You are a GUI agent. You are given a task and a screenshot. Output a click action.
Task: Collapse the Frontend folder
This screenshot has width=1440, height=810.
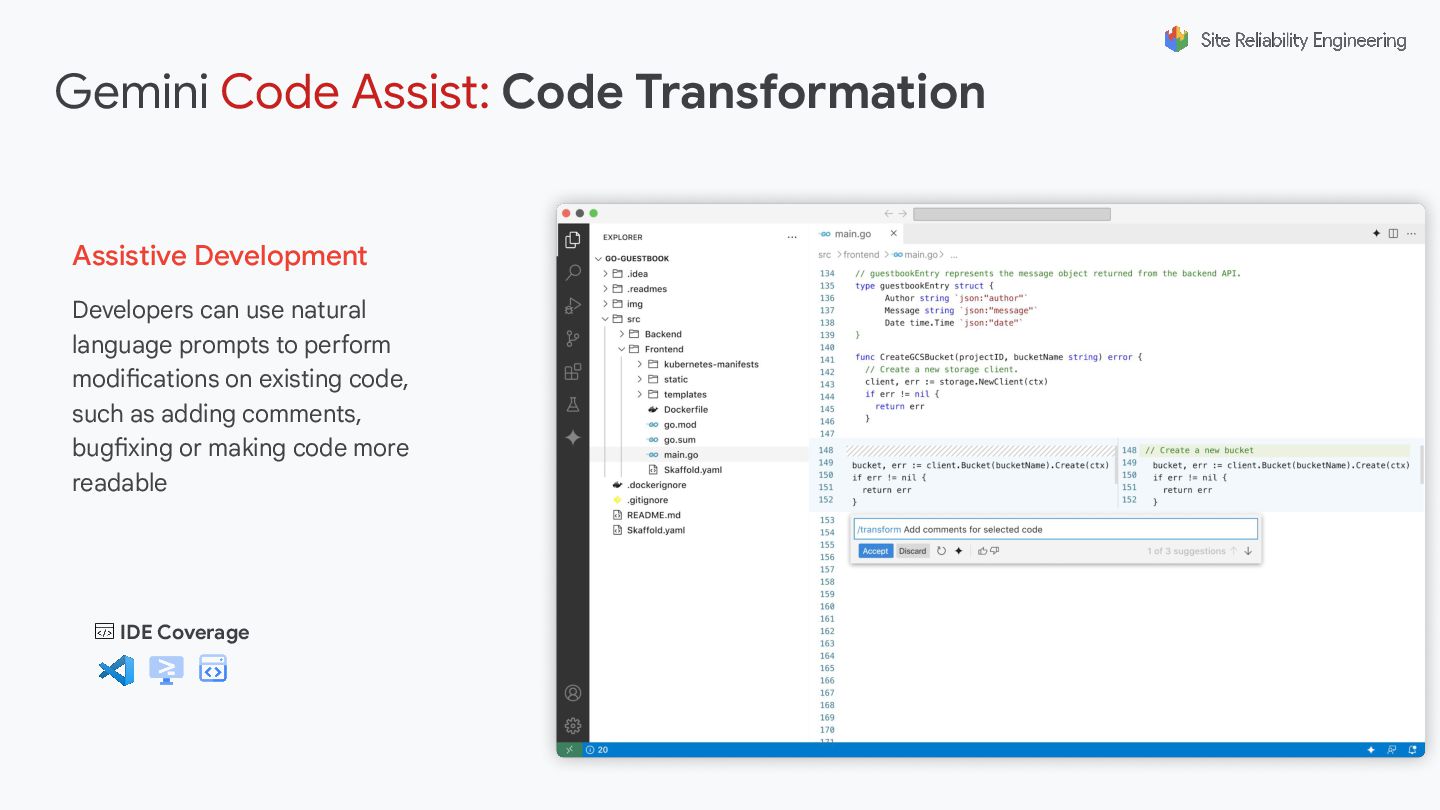[x=622, y=349]
